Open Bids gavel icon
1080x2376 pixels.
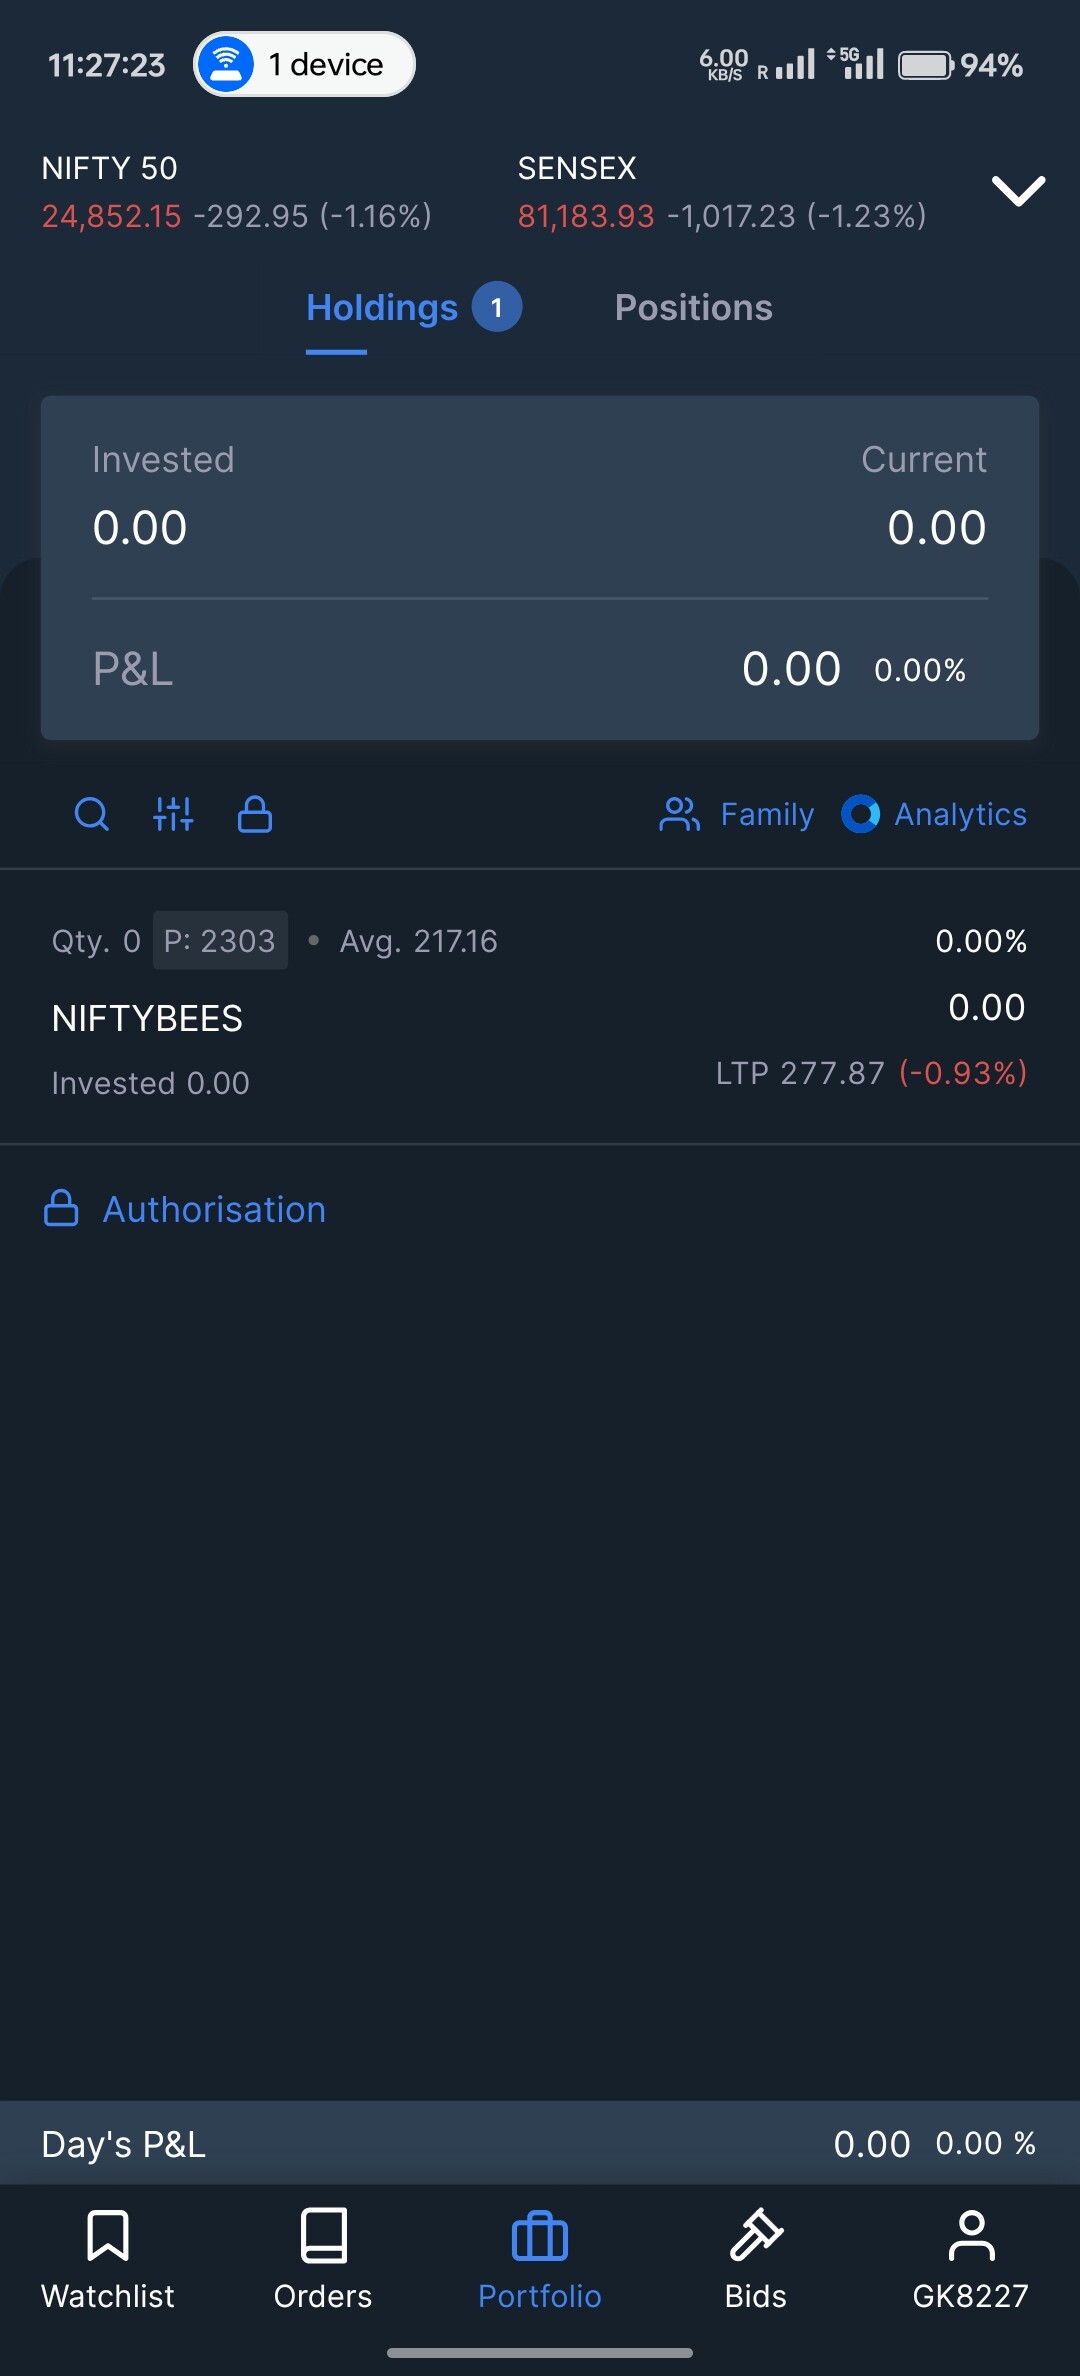pos(756,2235)
